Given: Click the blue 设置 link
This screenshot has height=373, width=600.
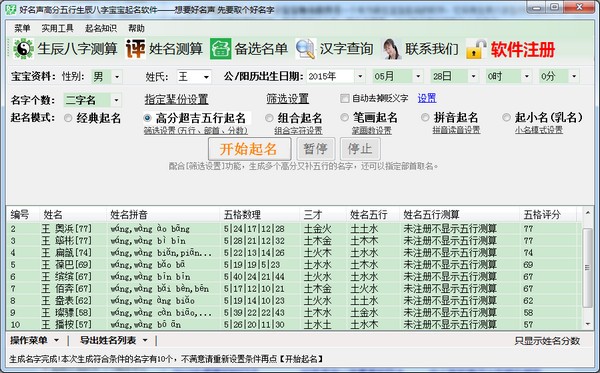Looking at the screenshot, I should (427, 98).
